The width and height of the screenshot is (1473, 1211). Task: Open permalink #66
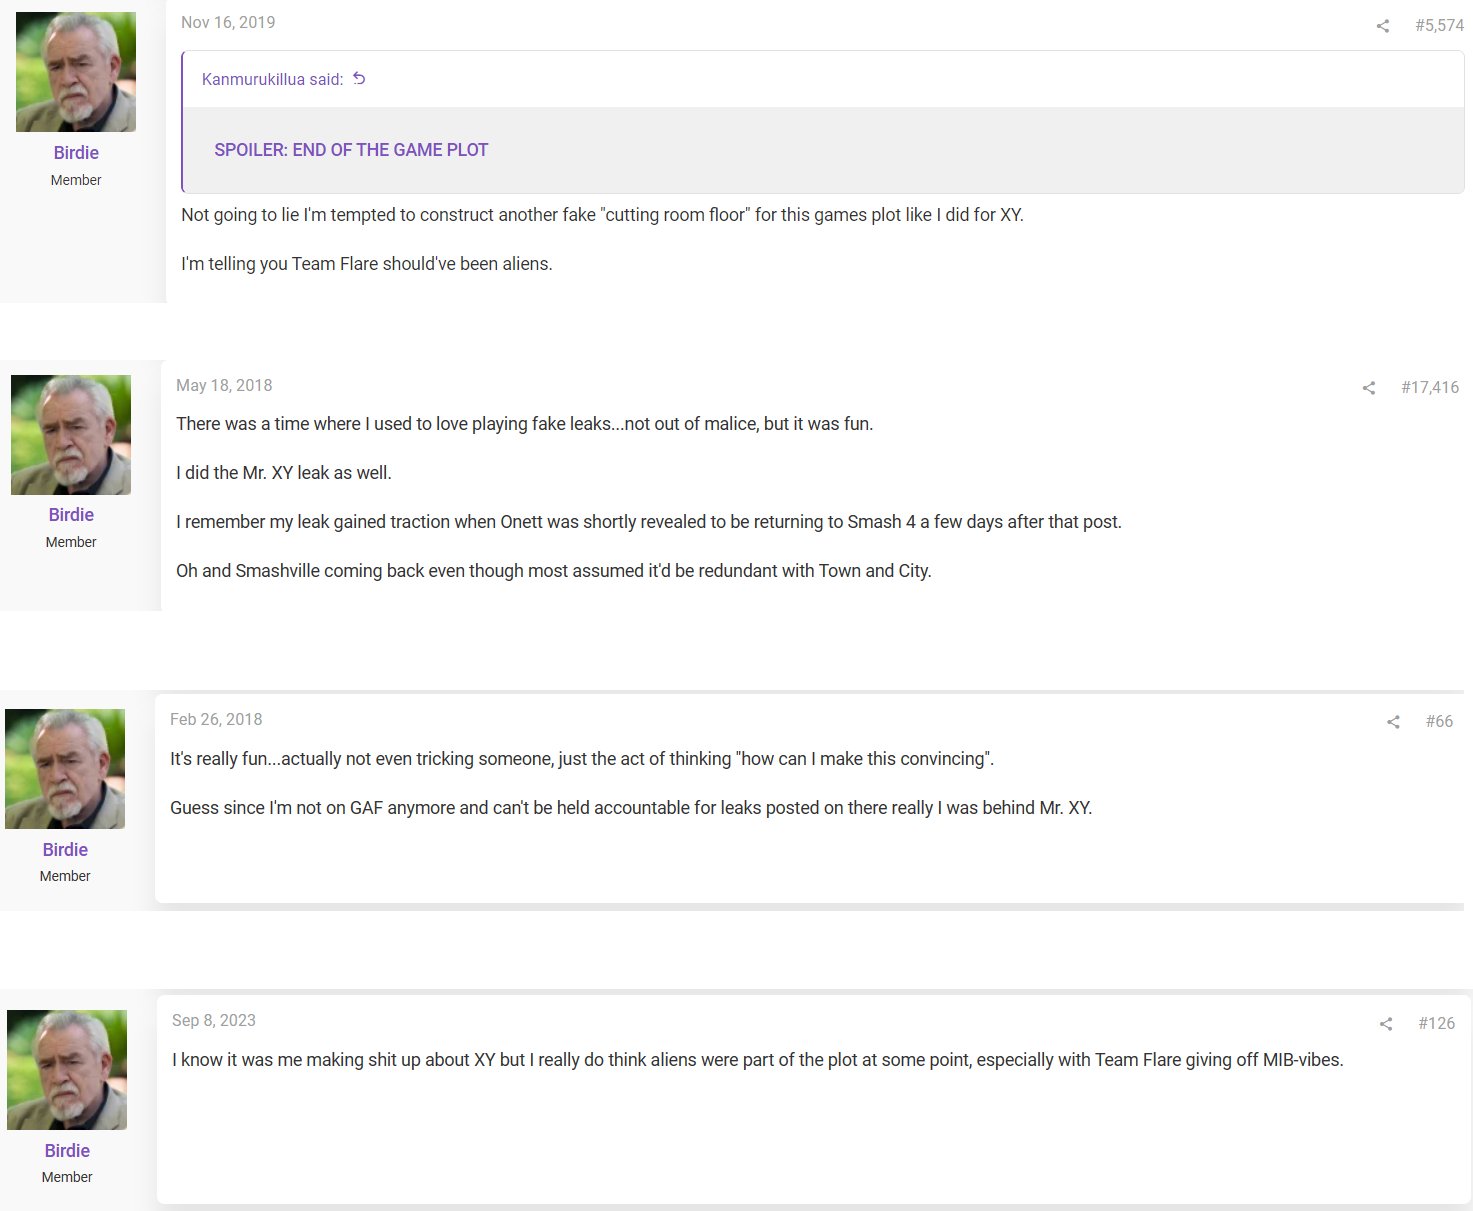1439,721
